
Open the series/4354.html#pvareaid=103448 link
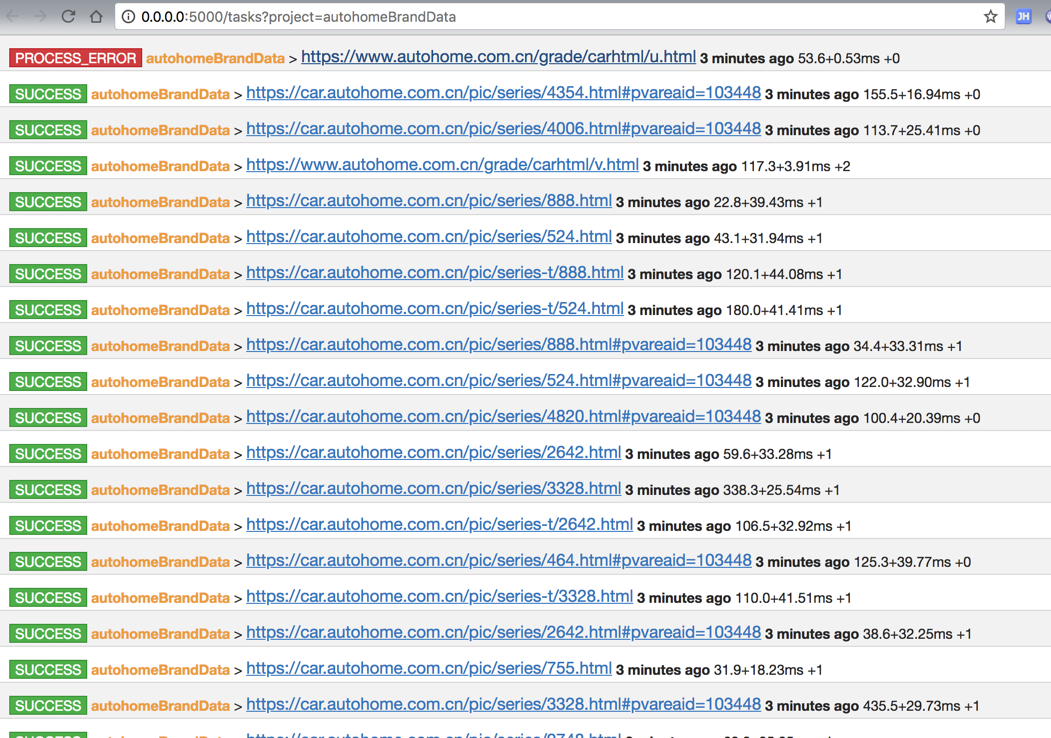coord(503,93)
